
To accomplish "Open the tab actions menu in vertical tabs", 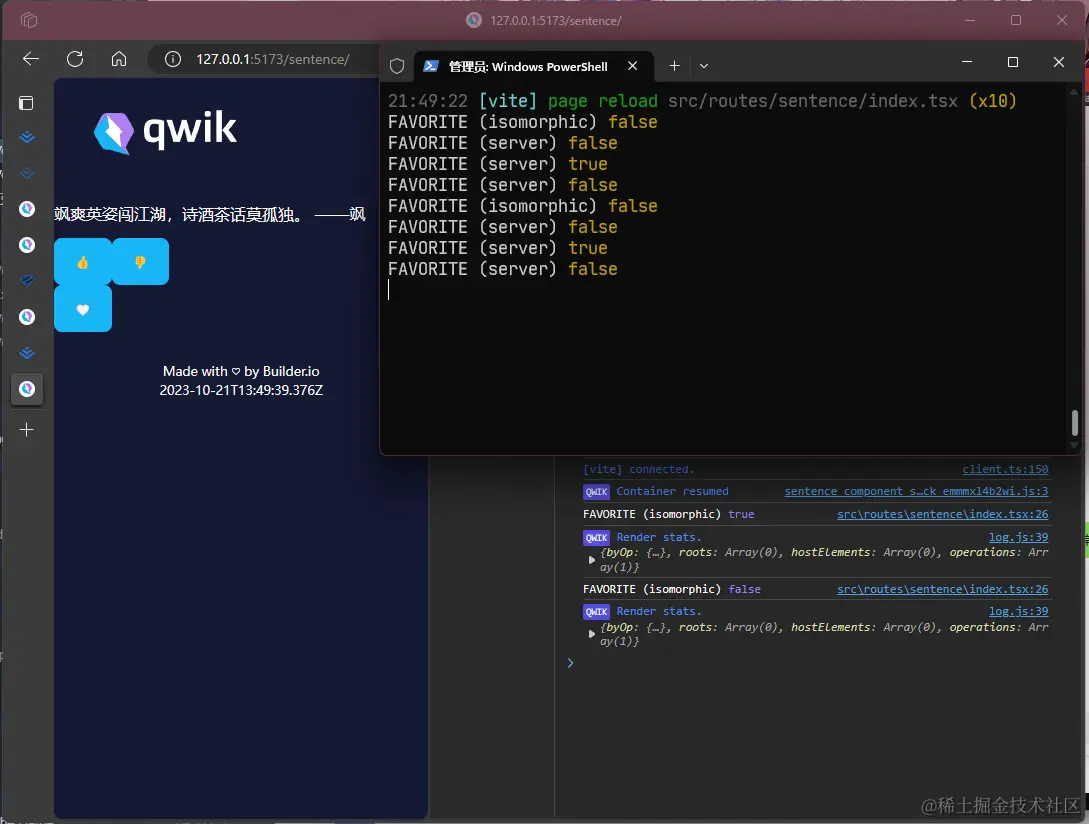I will [x=26, y=103].
